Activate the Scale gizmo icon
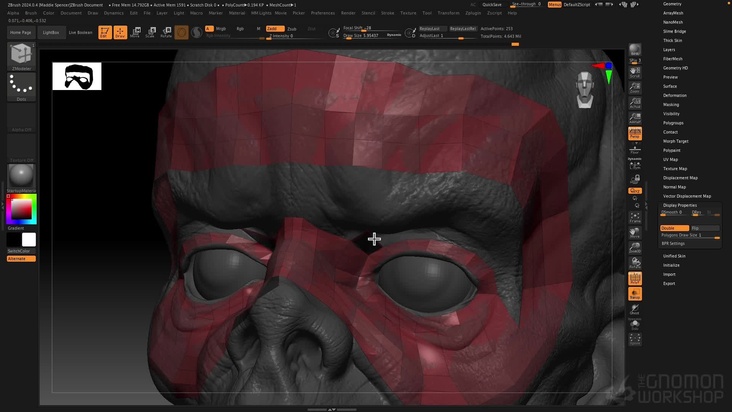 tap(151, 32)
